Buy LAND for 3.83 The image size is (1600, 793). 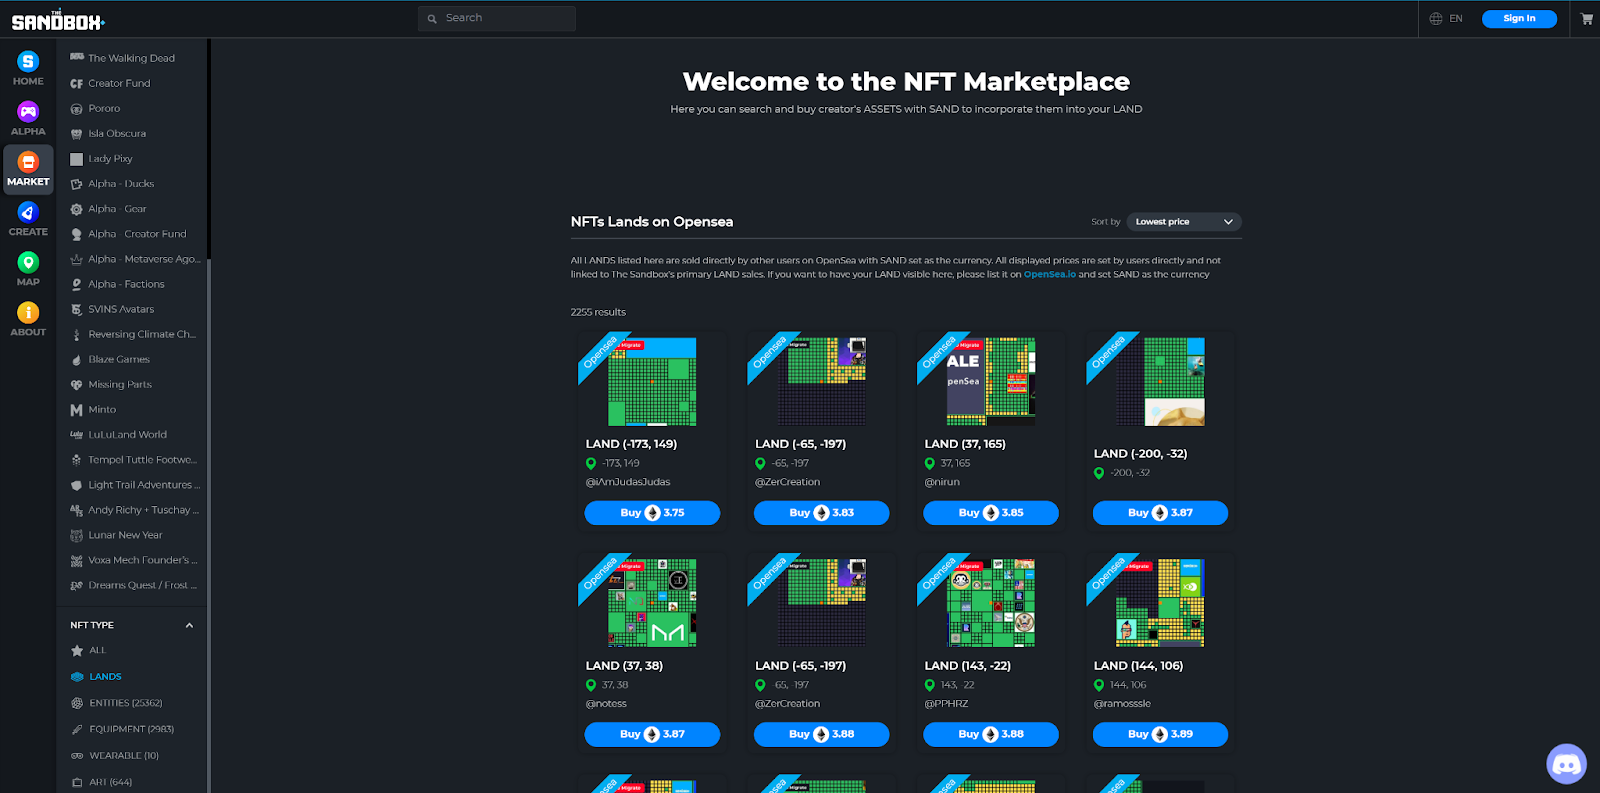(822, 513)
